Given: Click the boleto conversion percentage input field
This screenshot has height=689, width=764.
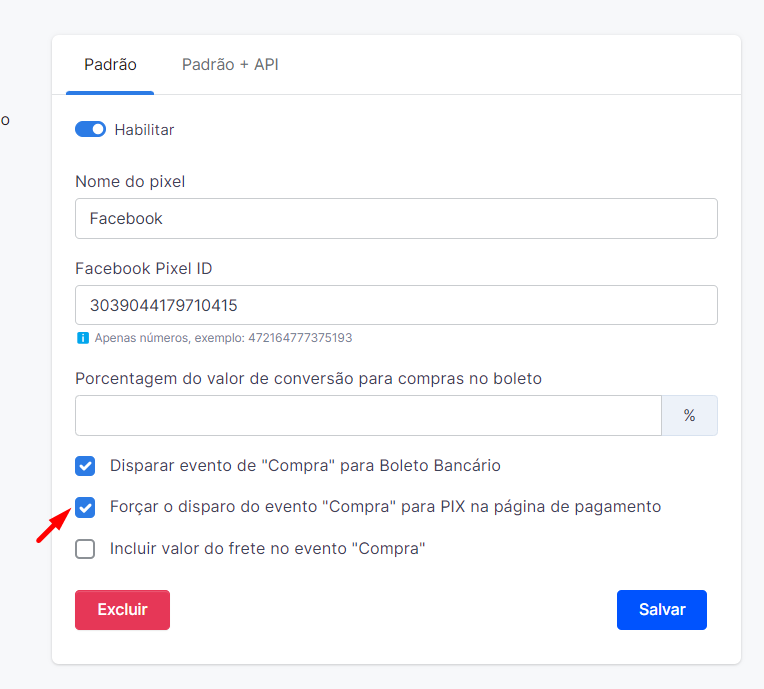Looking at the screenshot, I should [x=368, y=416].
